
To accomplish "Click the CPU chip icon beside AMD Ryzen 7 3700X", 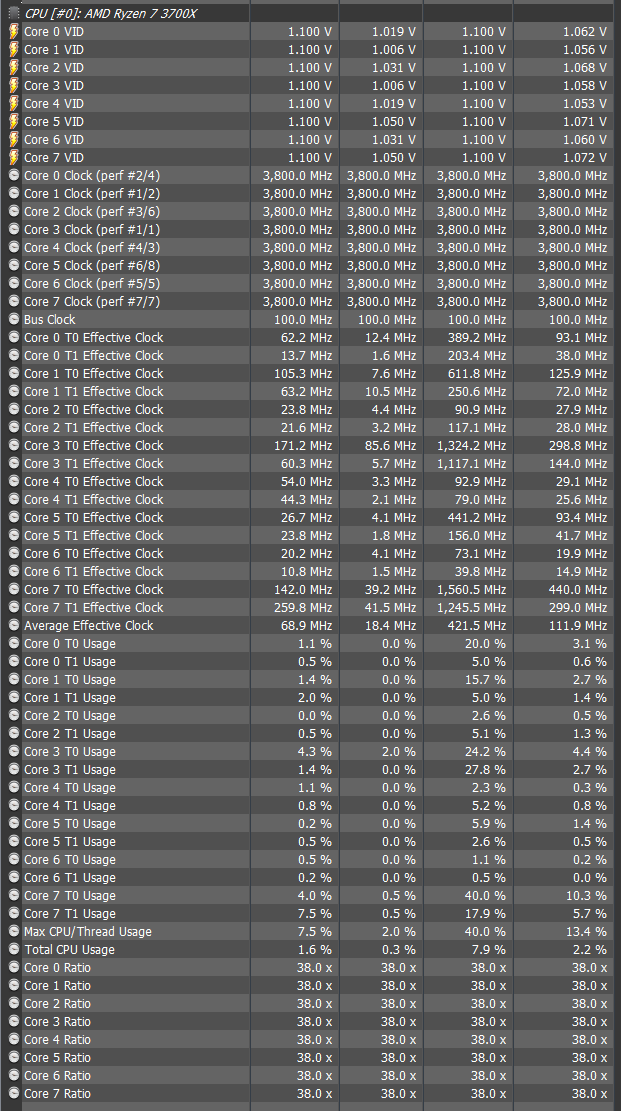I will tap(13, 13).
